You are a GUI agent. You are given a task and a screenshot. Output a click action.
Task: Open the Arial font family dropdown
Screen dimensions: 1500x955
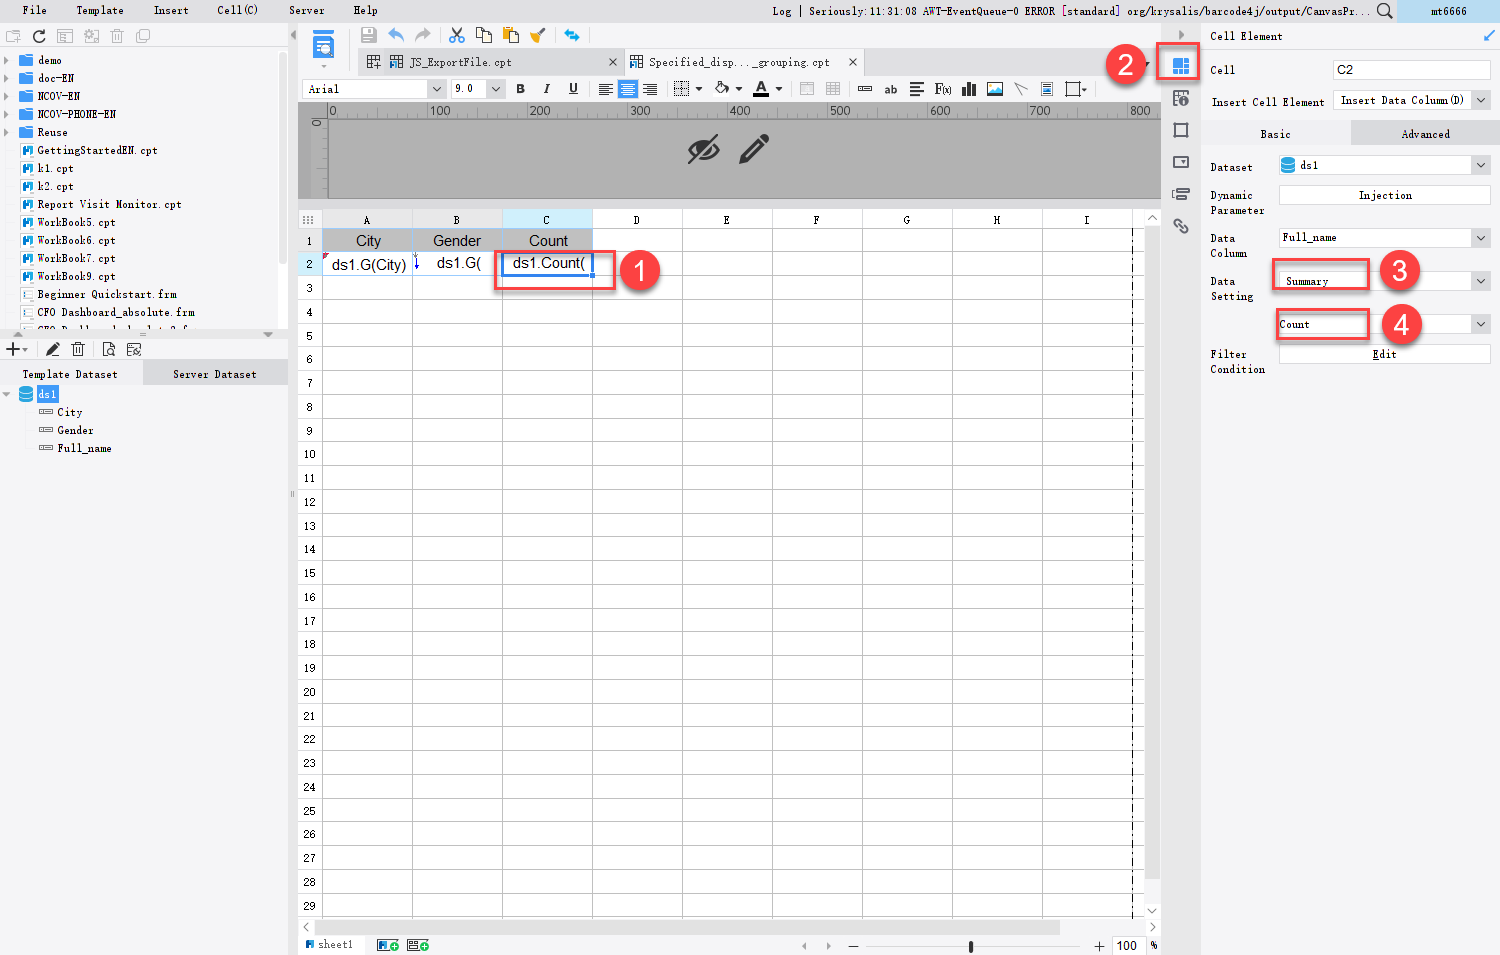click(x=437, y=89)
